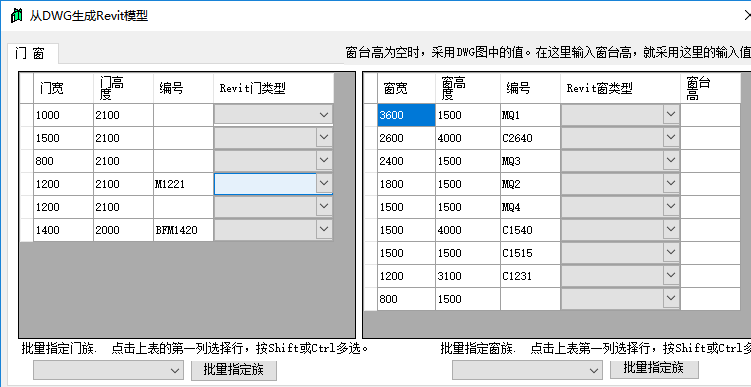Screen dimensions: 751x387
Task: Click the 窗台高 column header
Action: coord(710,88)
